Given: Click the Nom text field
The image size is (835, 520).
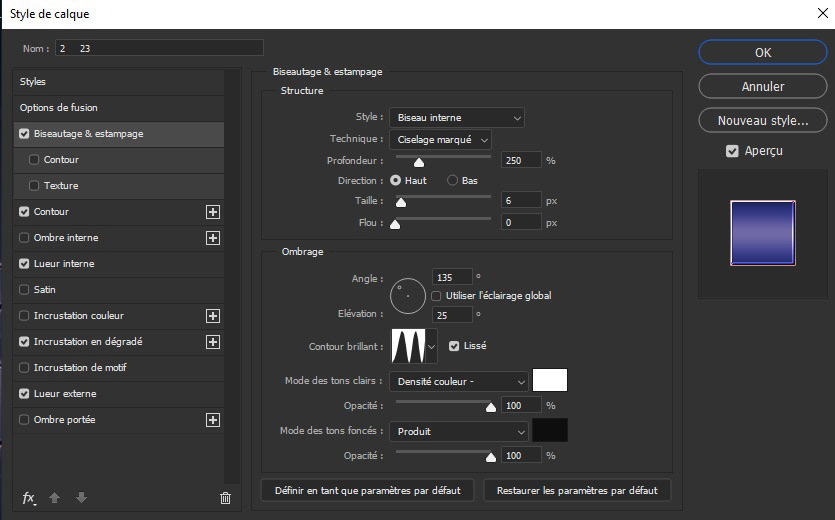Looking at the screenshot, I should click(x=159, y=48).
